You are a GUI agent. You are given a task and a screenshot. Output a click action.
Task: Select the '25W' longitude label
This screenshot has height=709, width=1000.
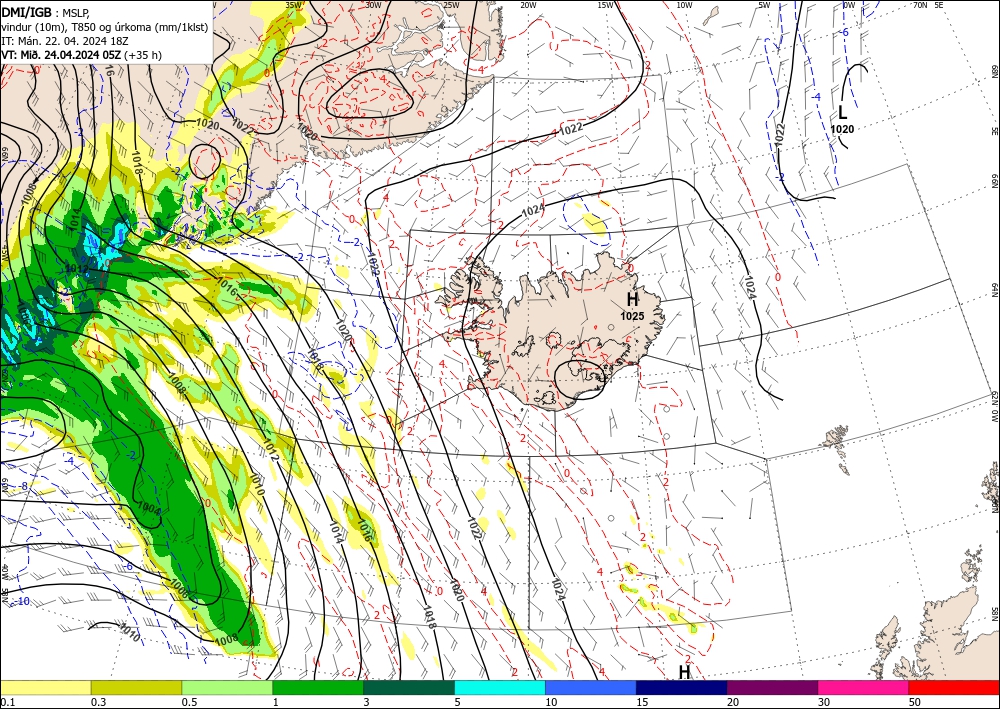451,5
